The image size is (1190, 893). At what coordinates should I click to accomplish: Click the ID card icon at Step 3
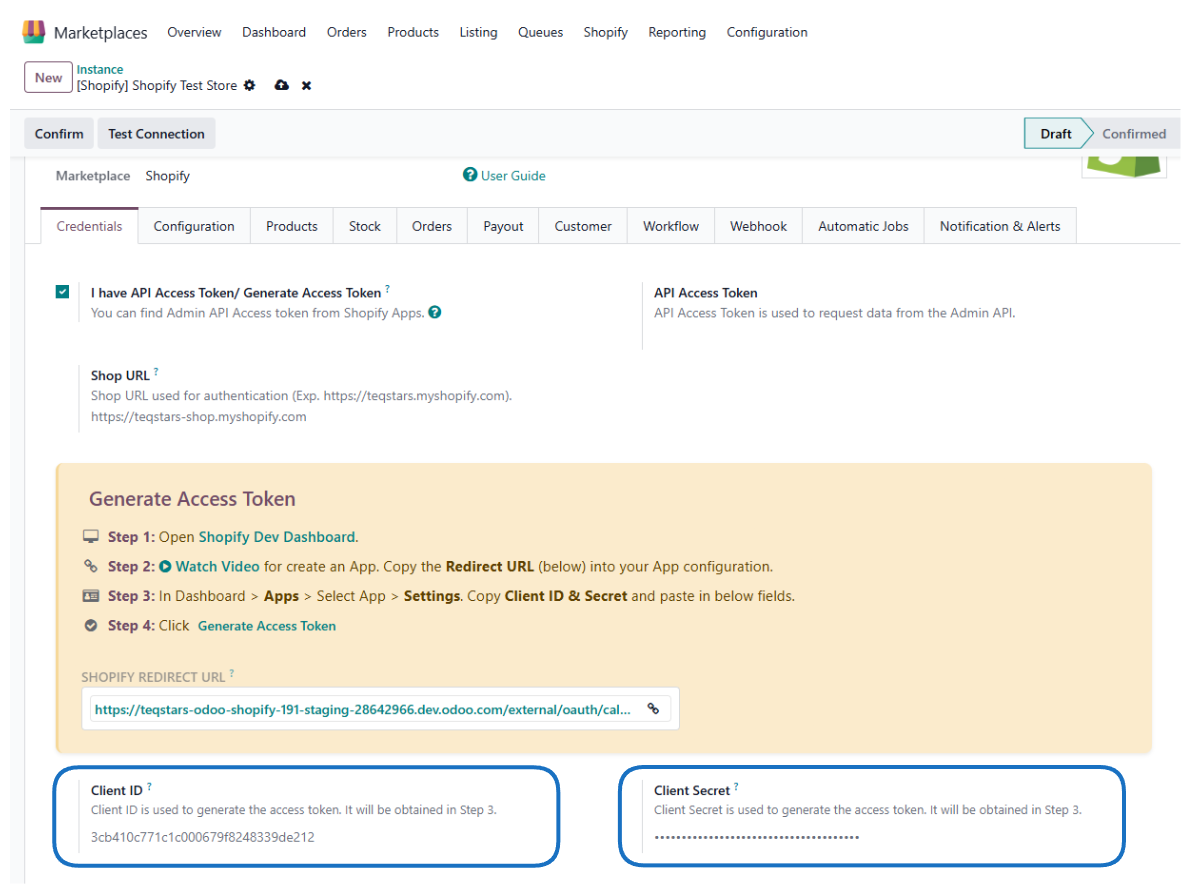tap(91, 596)
